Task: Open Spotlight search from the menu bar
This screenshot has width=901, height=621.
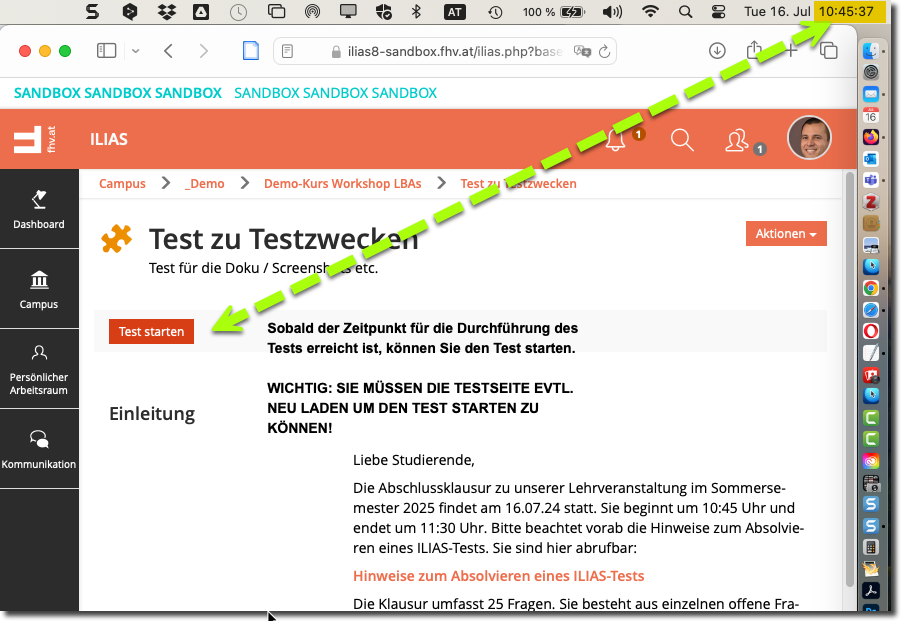Action: (x=685, y=14)
